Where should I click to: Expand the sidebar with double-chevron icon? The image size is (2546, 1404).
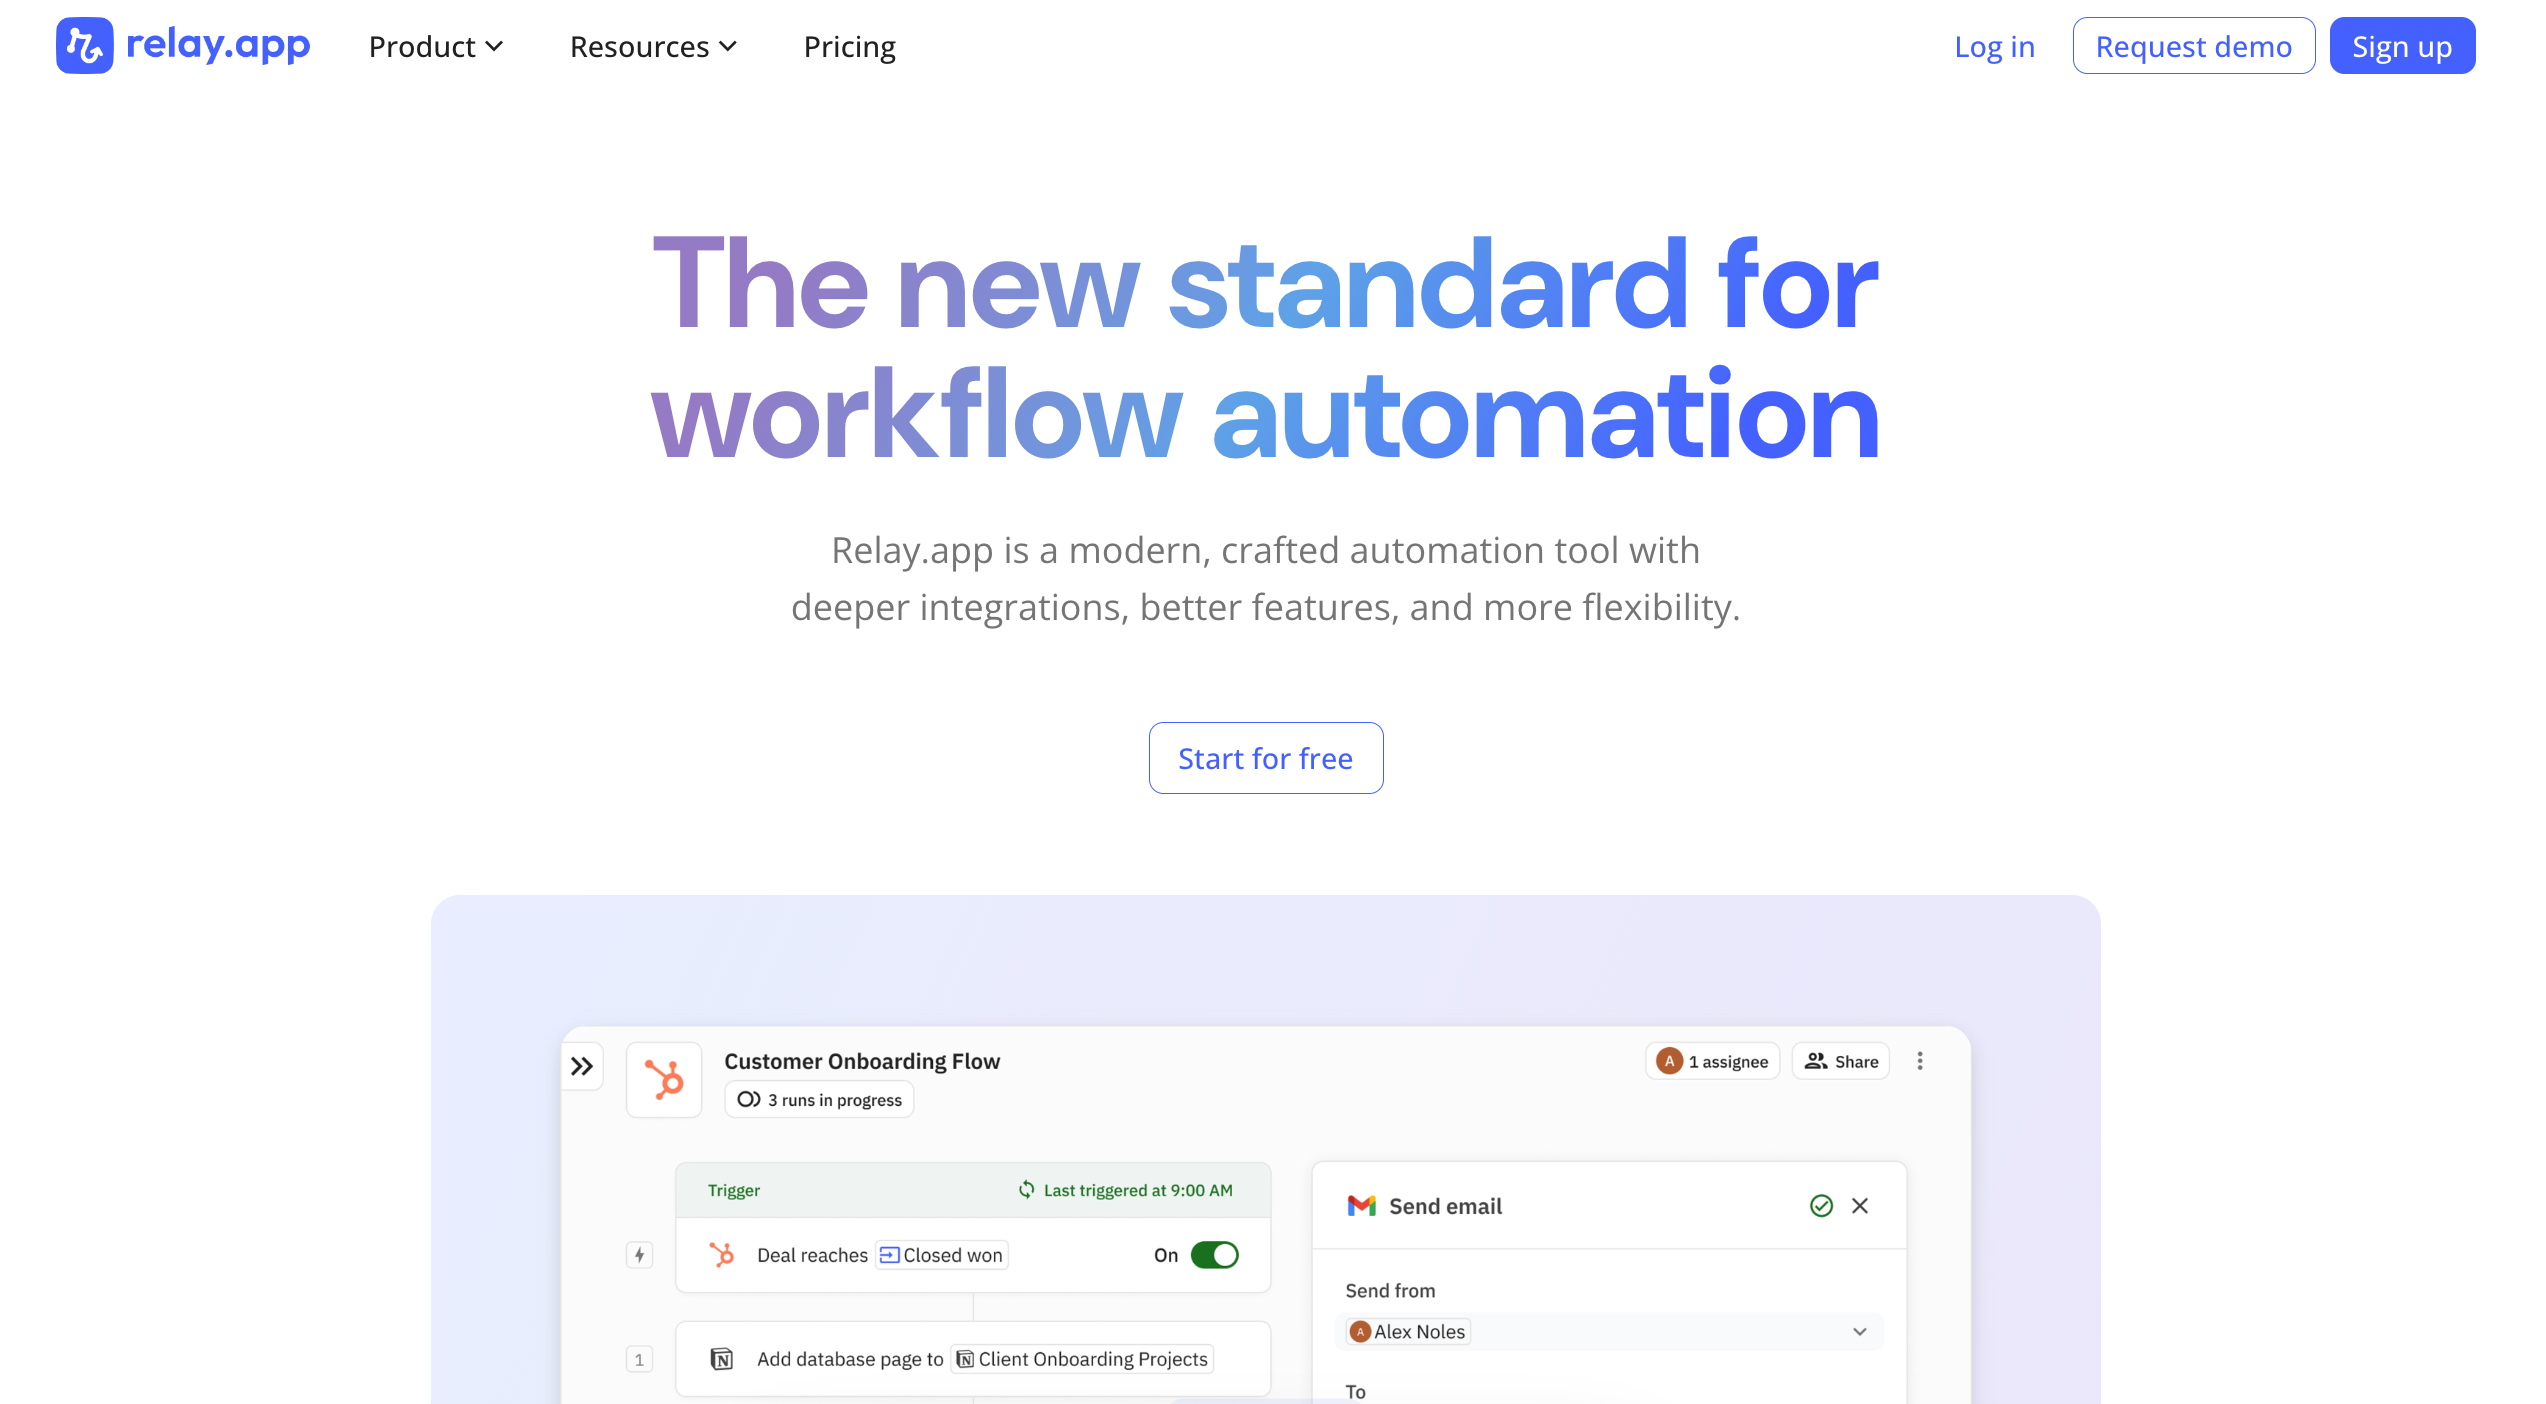pos(582,1066)
